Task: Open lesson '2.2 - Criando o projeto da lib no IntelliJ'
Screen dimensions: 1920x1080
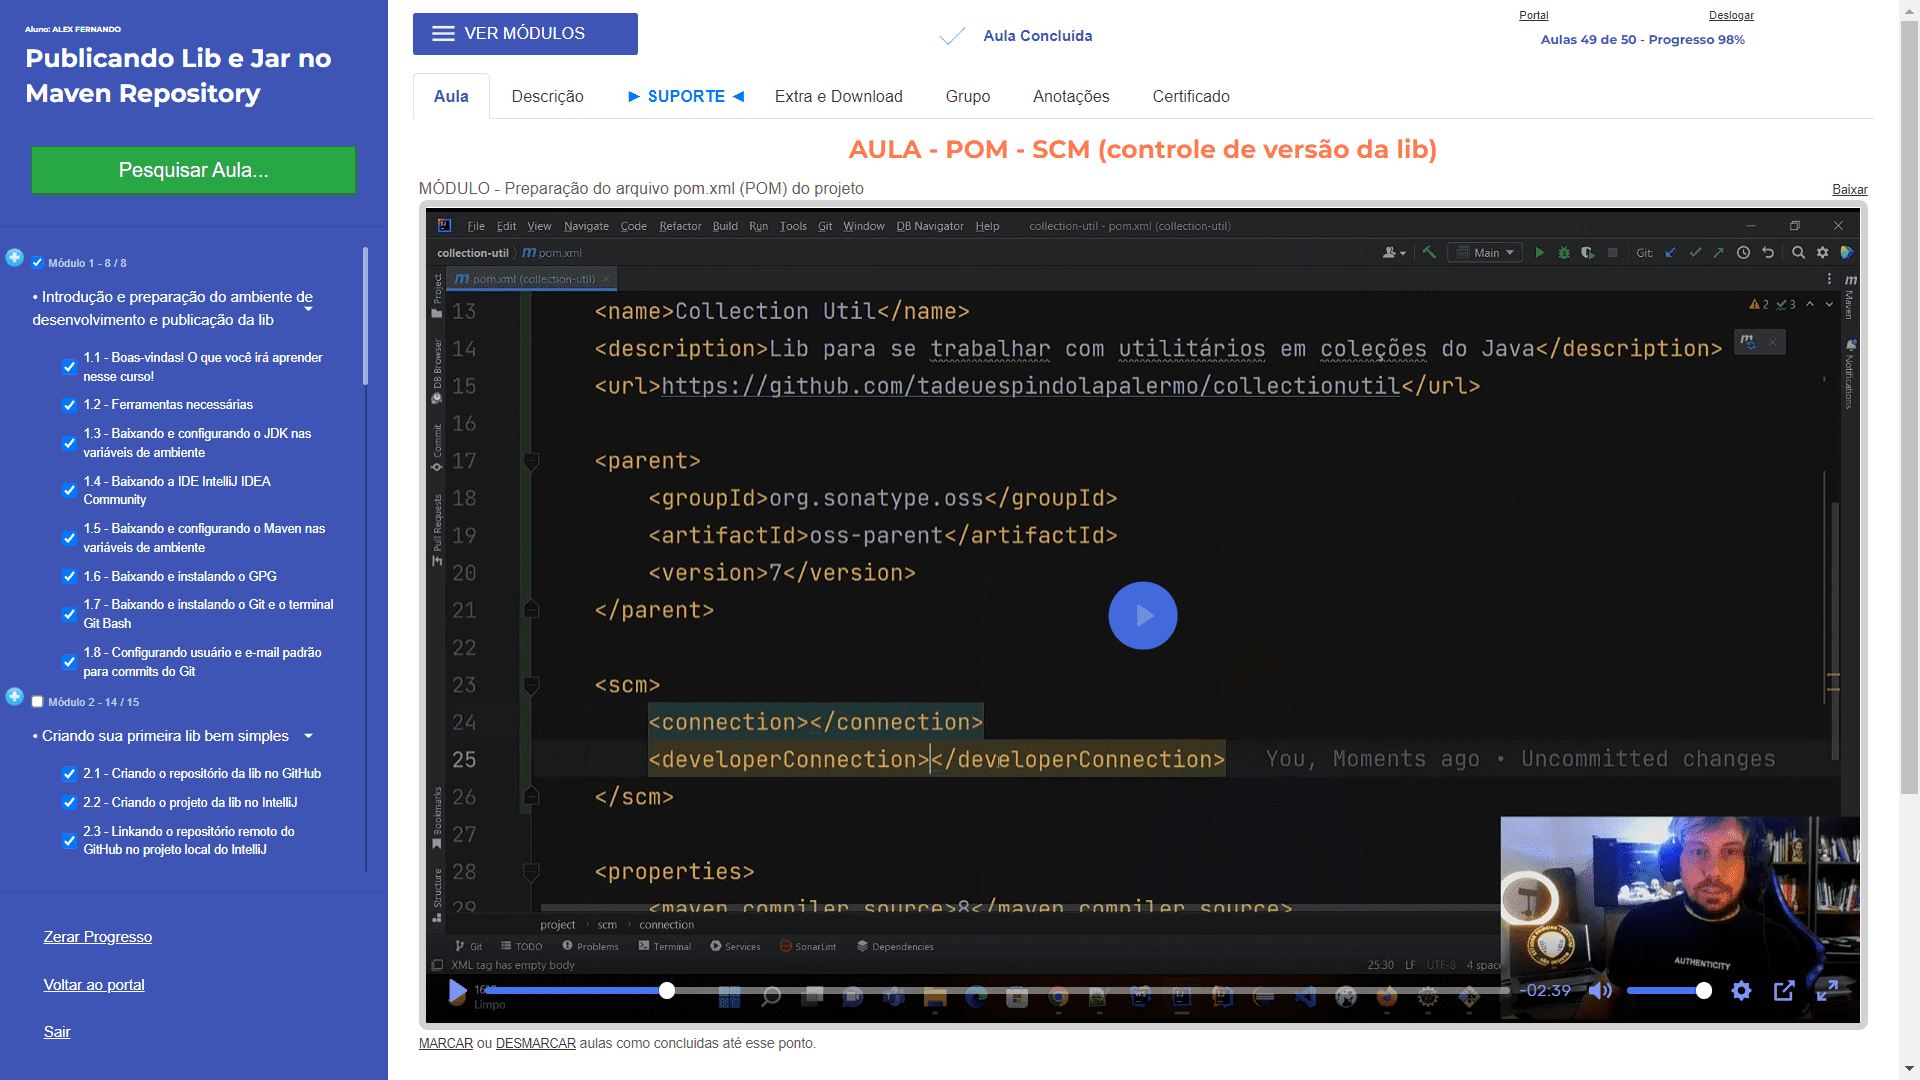Action: 190,803
